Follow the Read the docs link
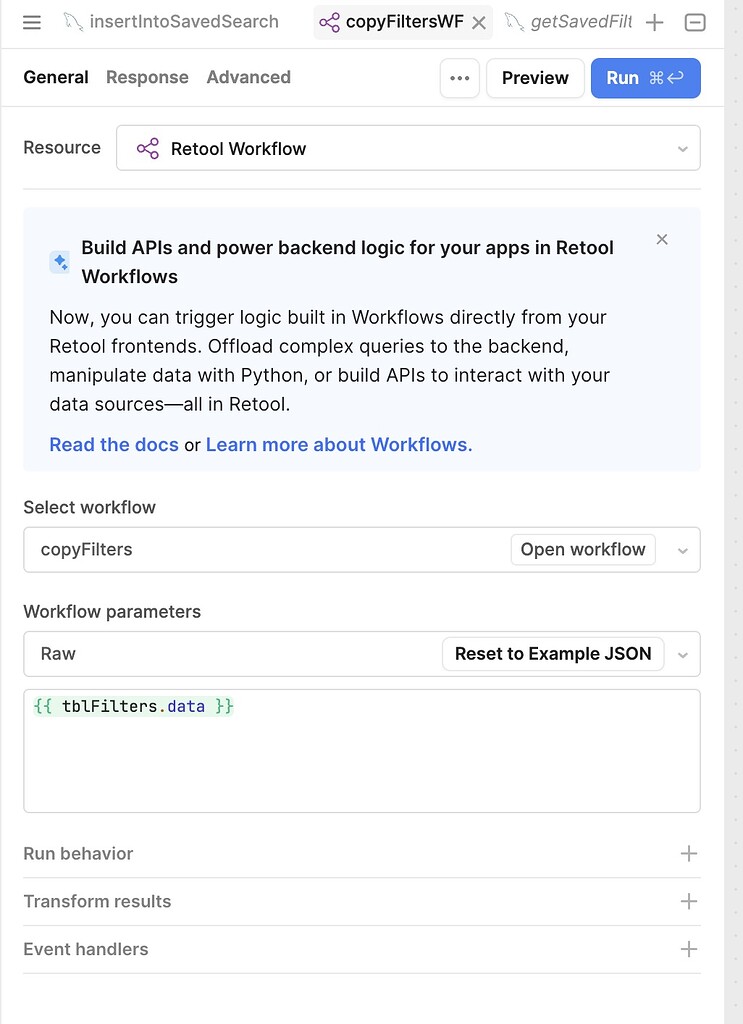Screen dimensions: 743x1024 coord(114,445)
